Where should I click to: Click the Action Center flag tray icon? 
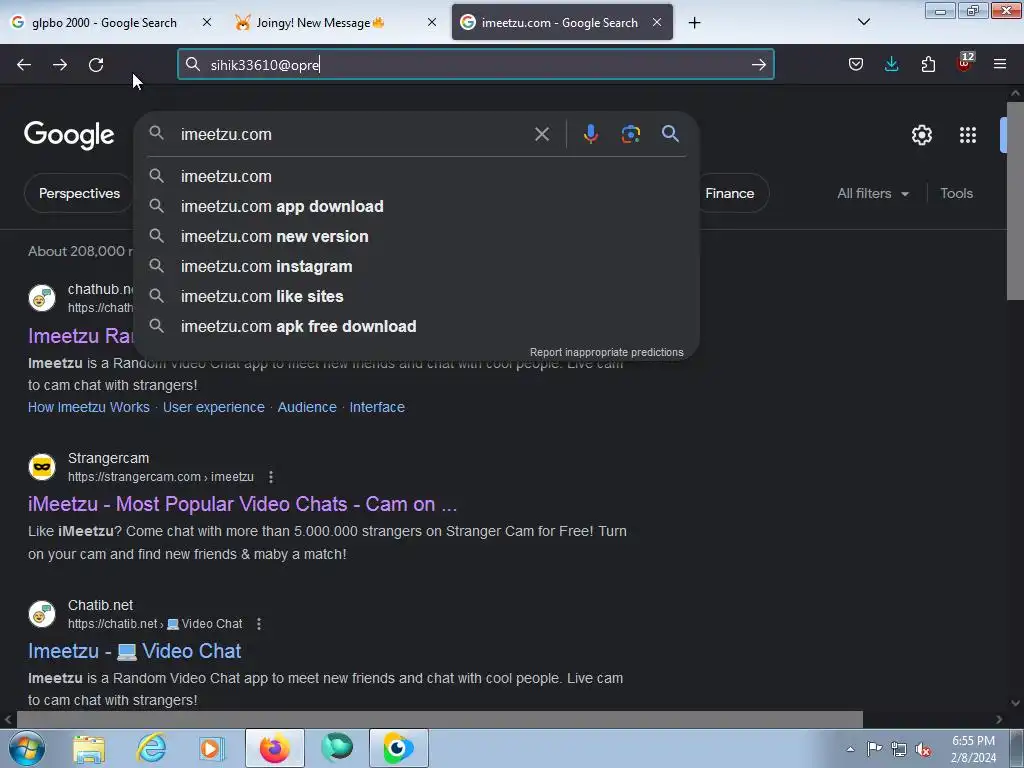tap(874, 749)
